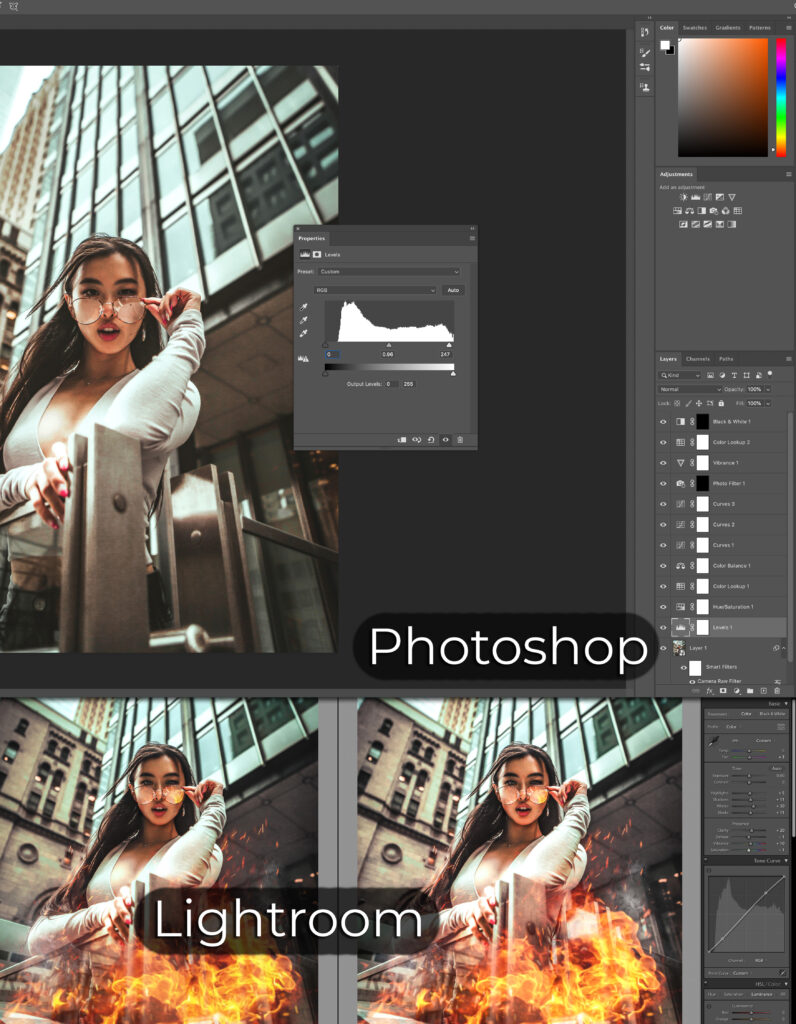Add an Invert adjustment
This screenshot has width=796, height=1024.
pos(683,225)
